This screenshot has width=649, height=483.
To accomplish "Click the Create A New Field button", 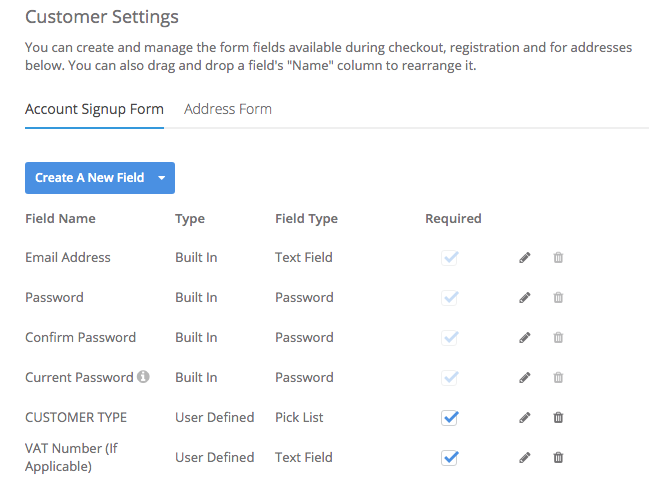I will click(x=89, y=178).
